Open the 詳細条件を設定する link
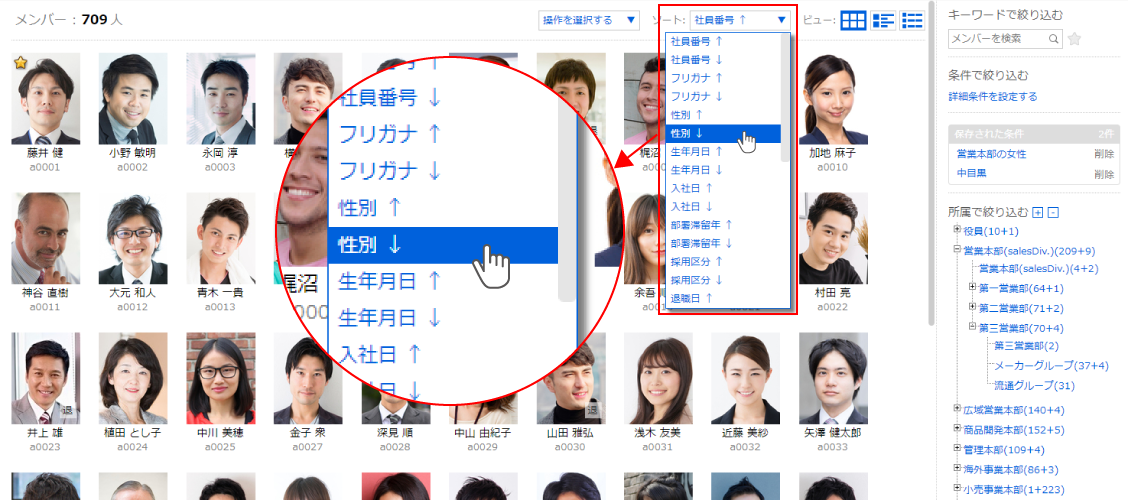Image resolution: width=1128 pixels, height=500 pixels. (993, 96)
